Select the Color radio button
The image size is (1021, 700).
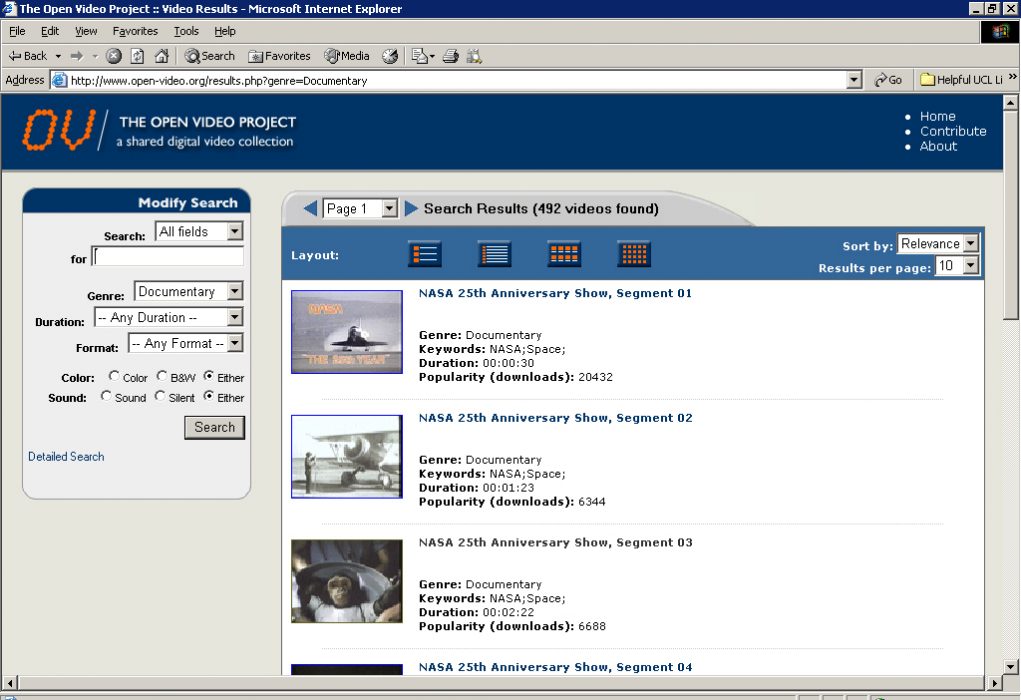(114, 376)
